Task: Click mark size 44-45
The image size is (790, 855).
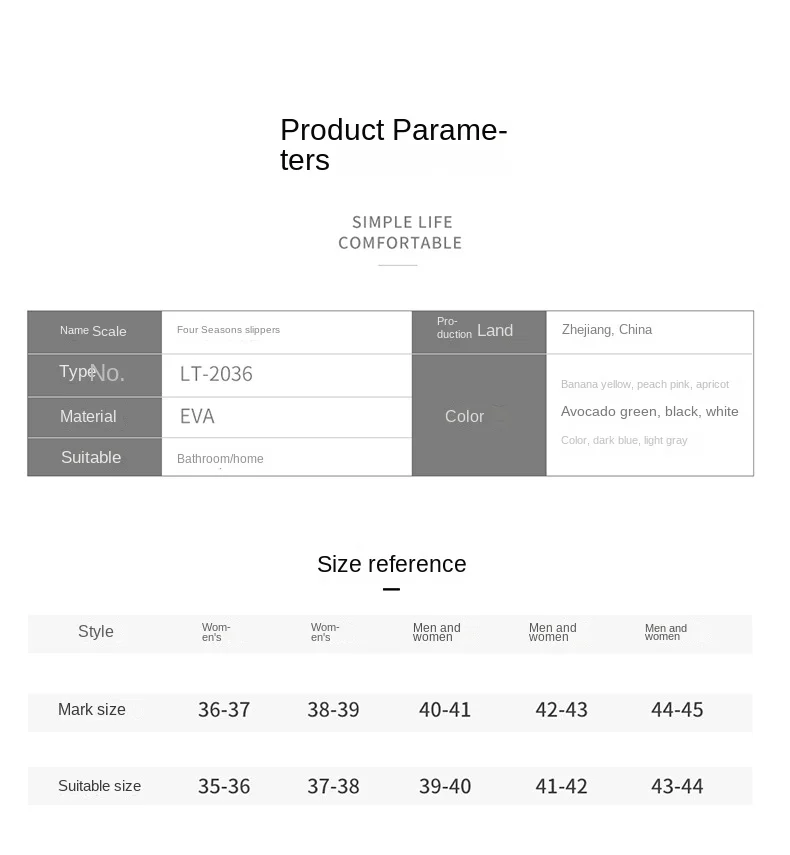Action: tap(677, 710)
